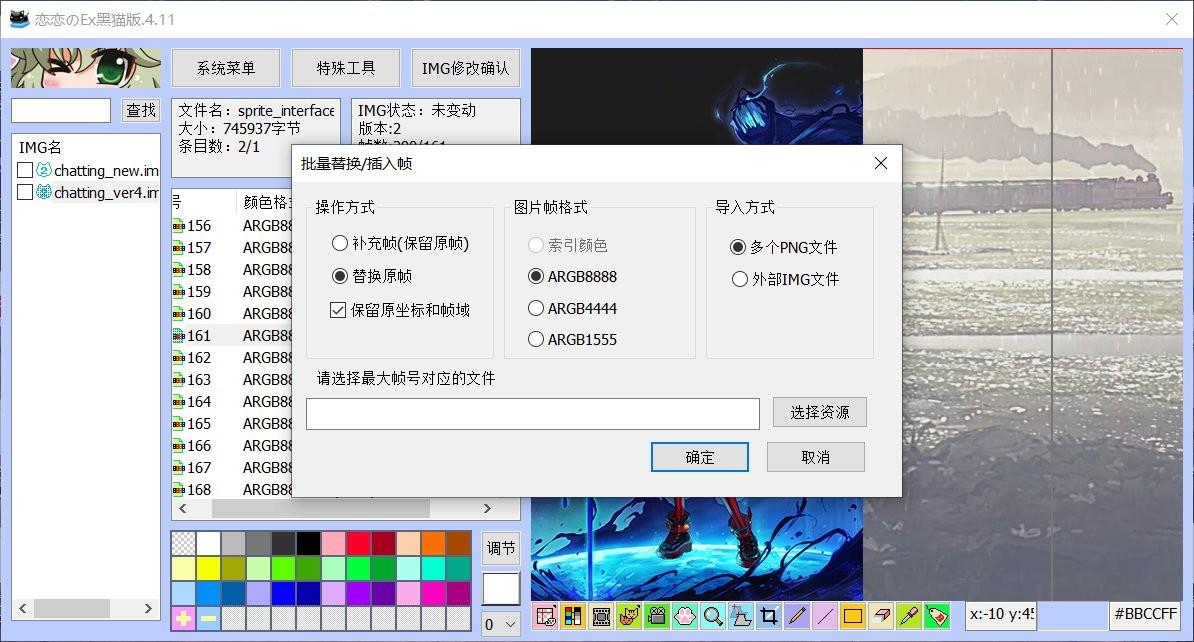Pick the pencil drawing tool

tap(797, 616)
